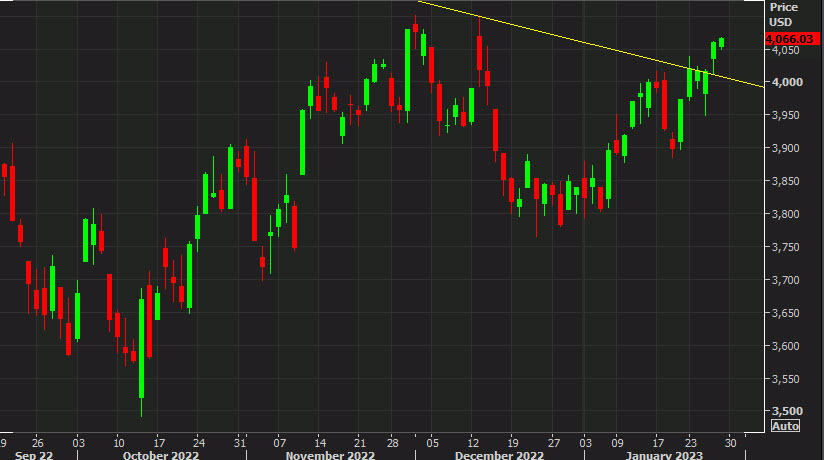The image size is (824, 460).
Task: Select the 30 date tick in January
Action: coord(729,440)
